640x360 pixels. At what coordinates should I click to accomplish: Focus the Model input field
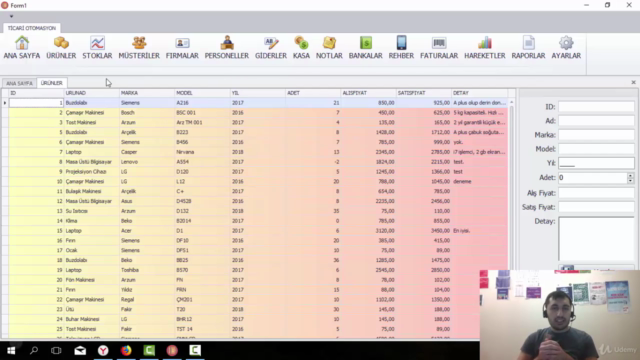point(596,149)
